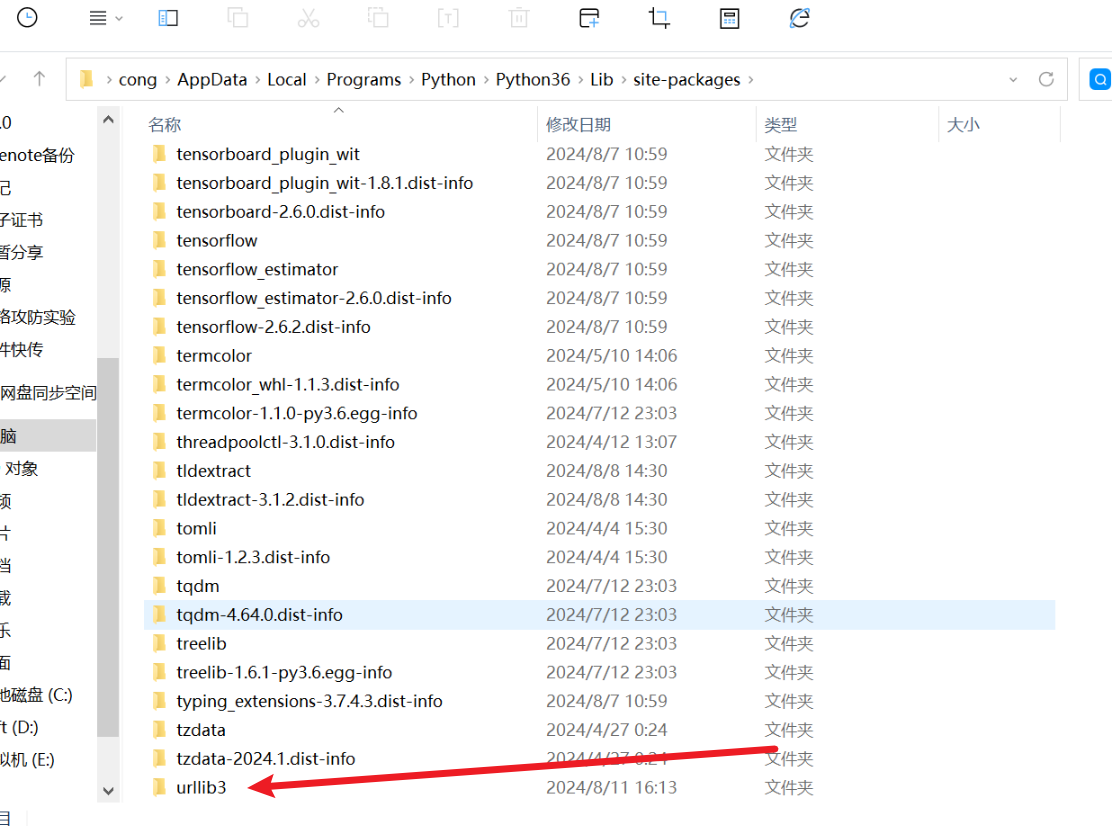Navigate to Python36 in breadcrumb
Screen dimensions: 1112x831
(533, 79)
